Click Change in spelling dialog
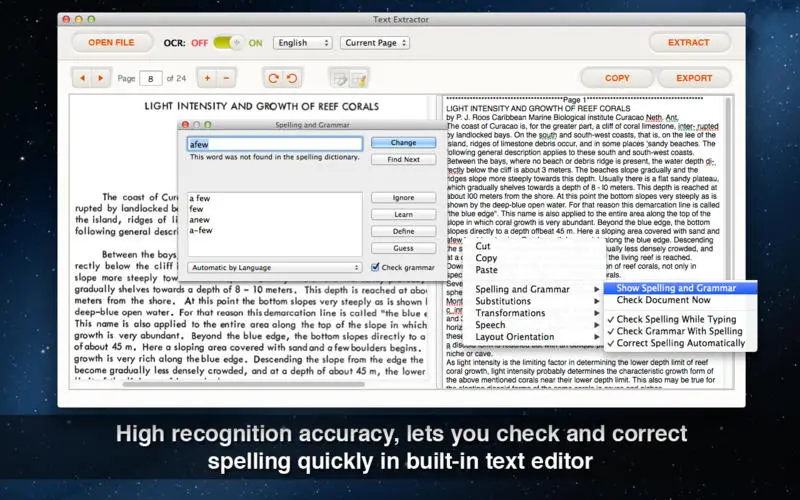This screenshot has height=500, width=800. (x=404, y=142)
